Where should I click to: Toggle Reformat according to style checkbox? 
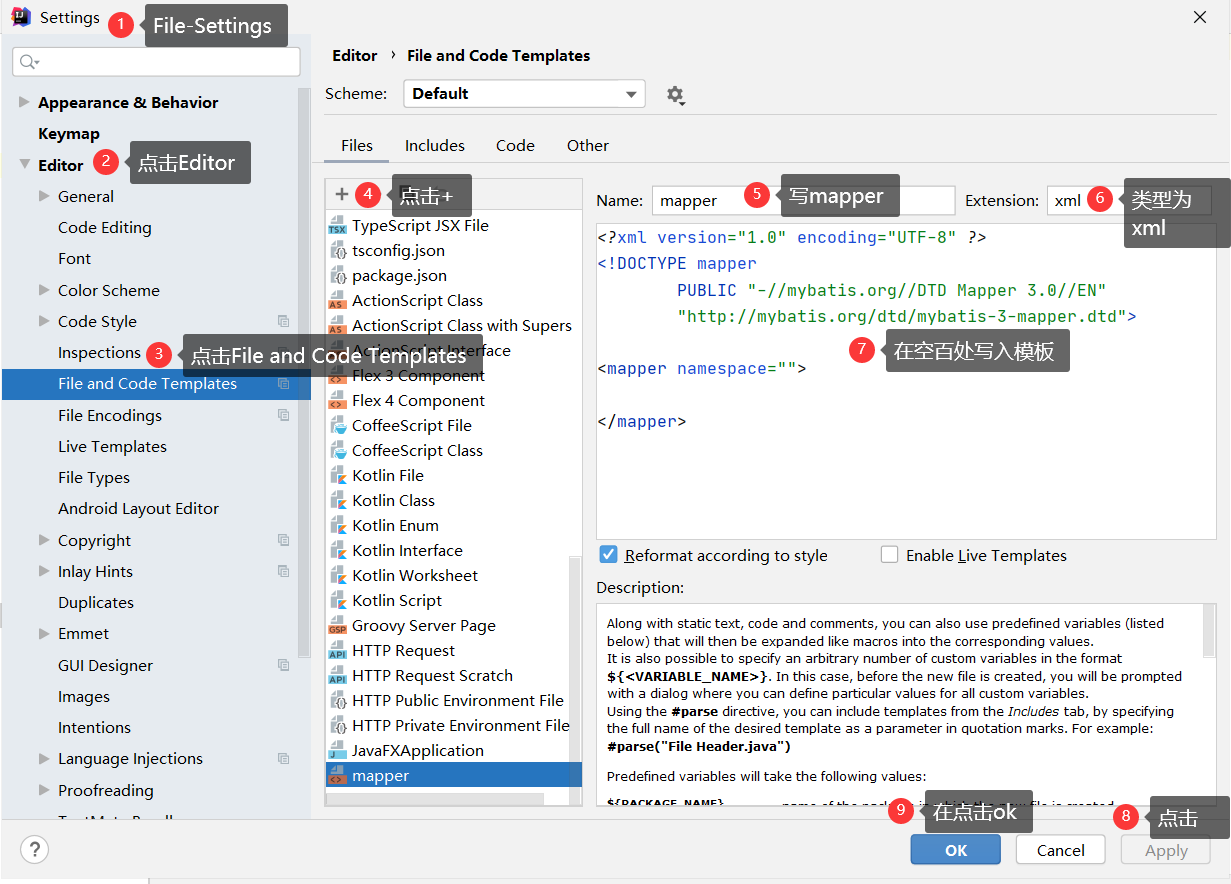coord(608,555)
